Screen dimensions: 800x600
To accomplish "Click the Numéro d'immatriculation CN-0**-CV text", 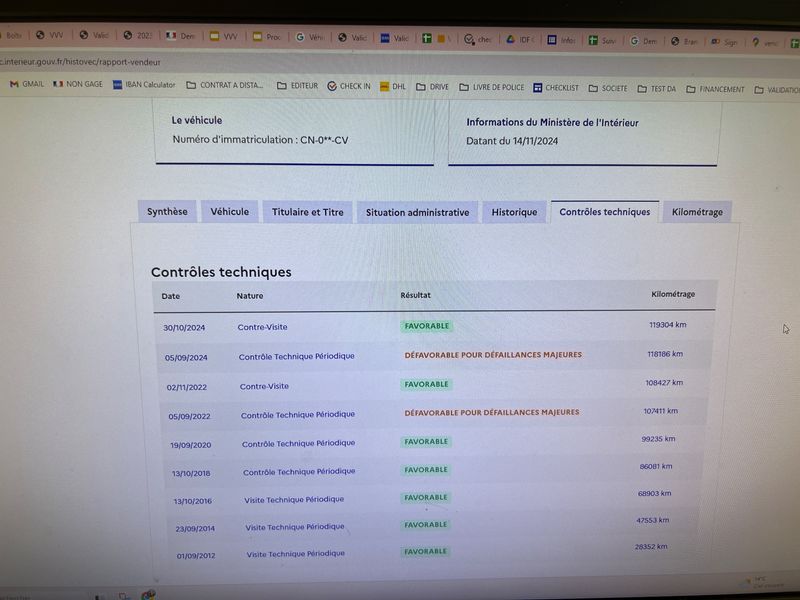I will pyautogui.click(x=260, y=140).
